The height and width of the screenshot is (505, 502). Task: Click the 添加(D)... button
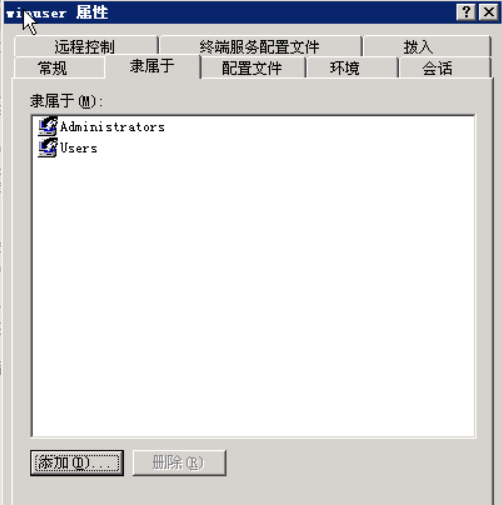(77, 463)
